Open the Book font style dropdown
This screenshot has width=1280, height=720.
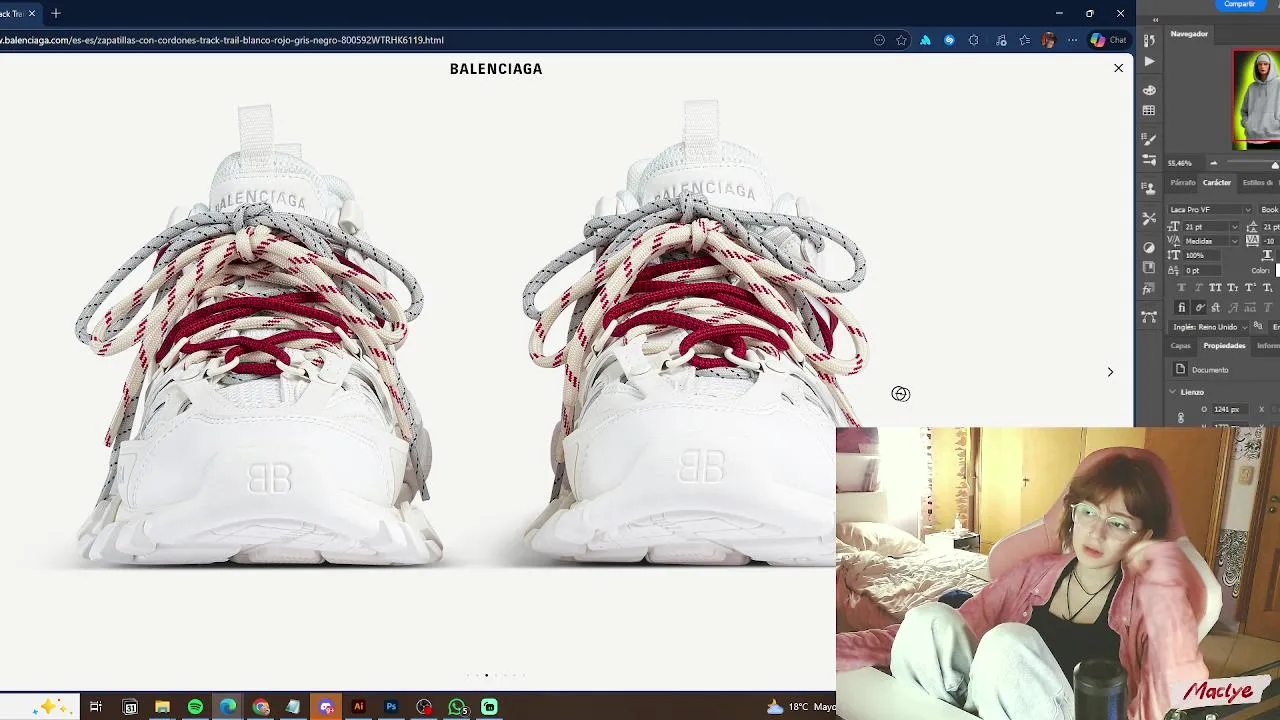coord(1269,210)
